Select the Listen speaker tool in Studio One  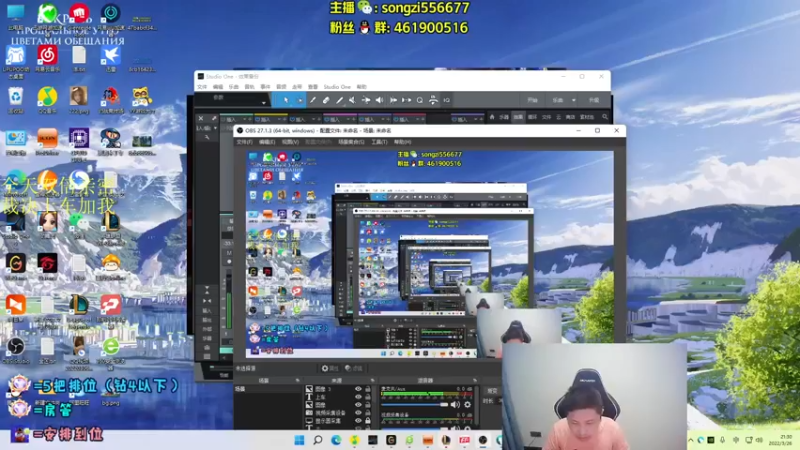pos(379,100)
